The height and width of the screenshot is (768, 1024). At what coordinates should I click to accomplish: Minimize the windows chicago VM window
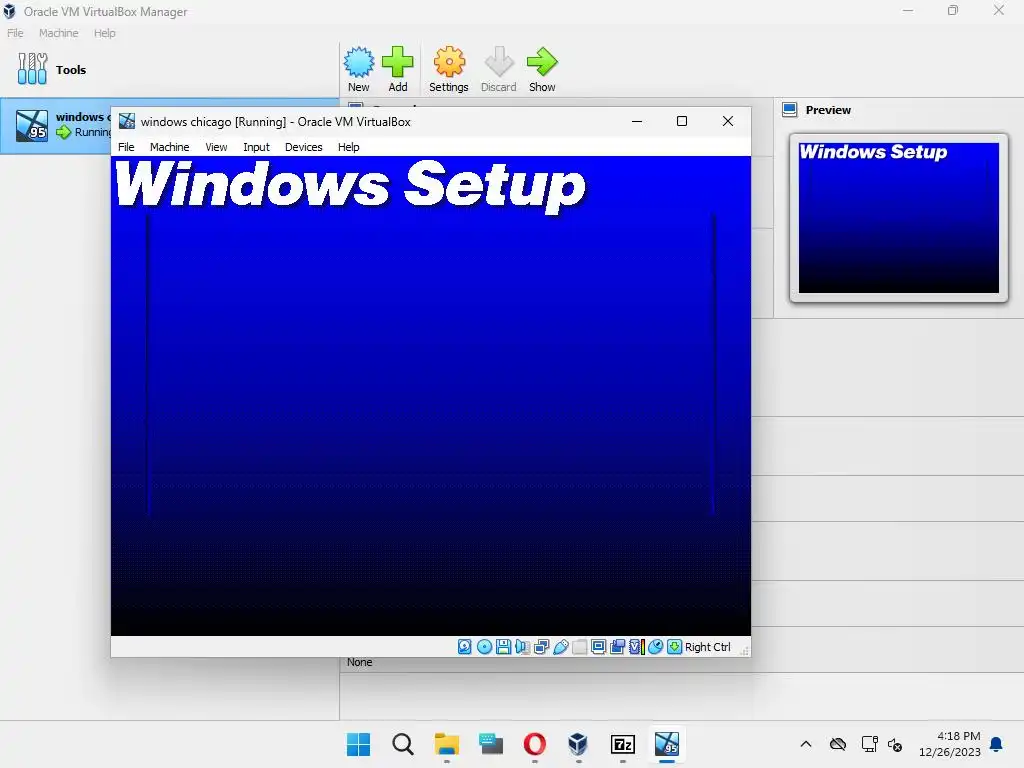click(637, 121)
